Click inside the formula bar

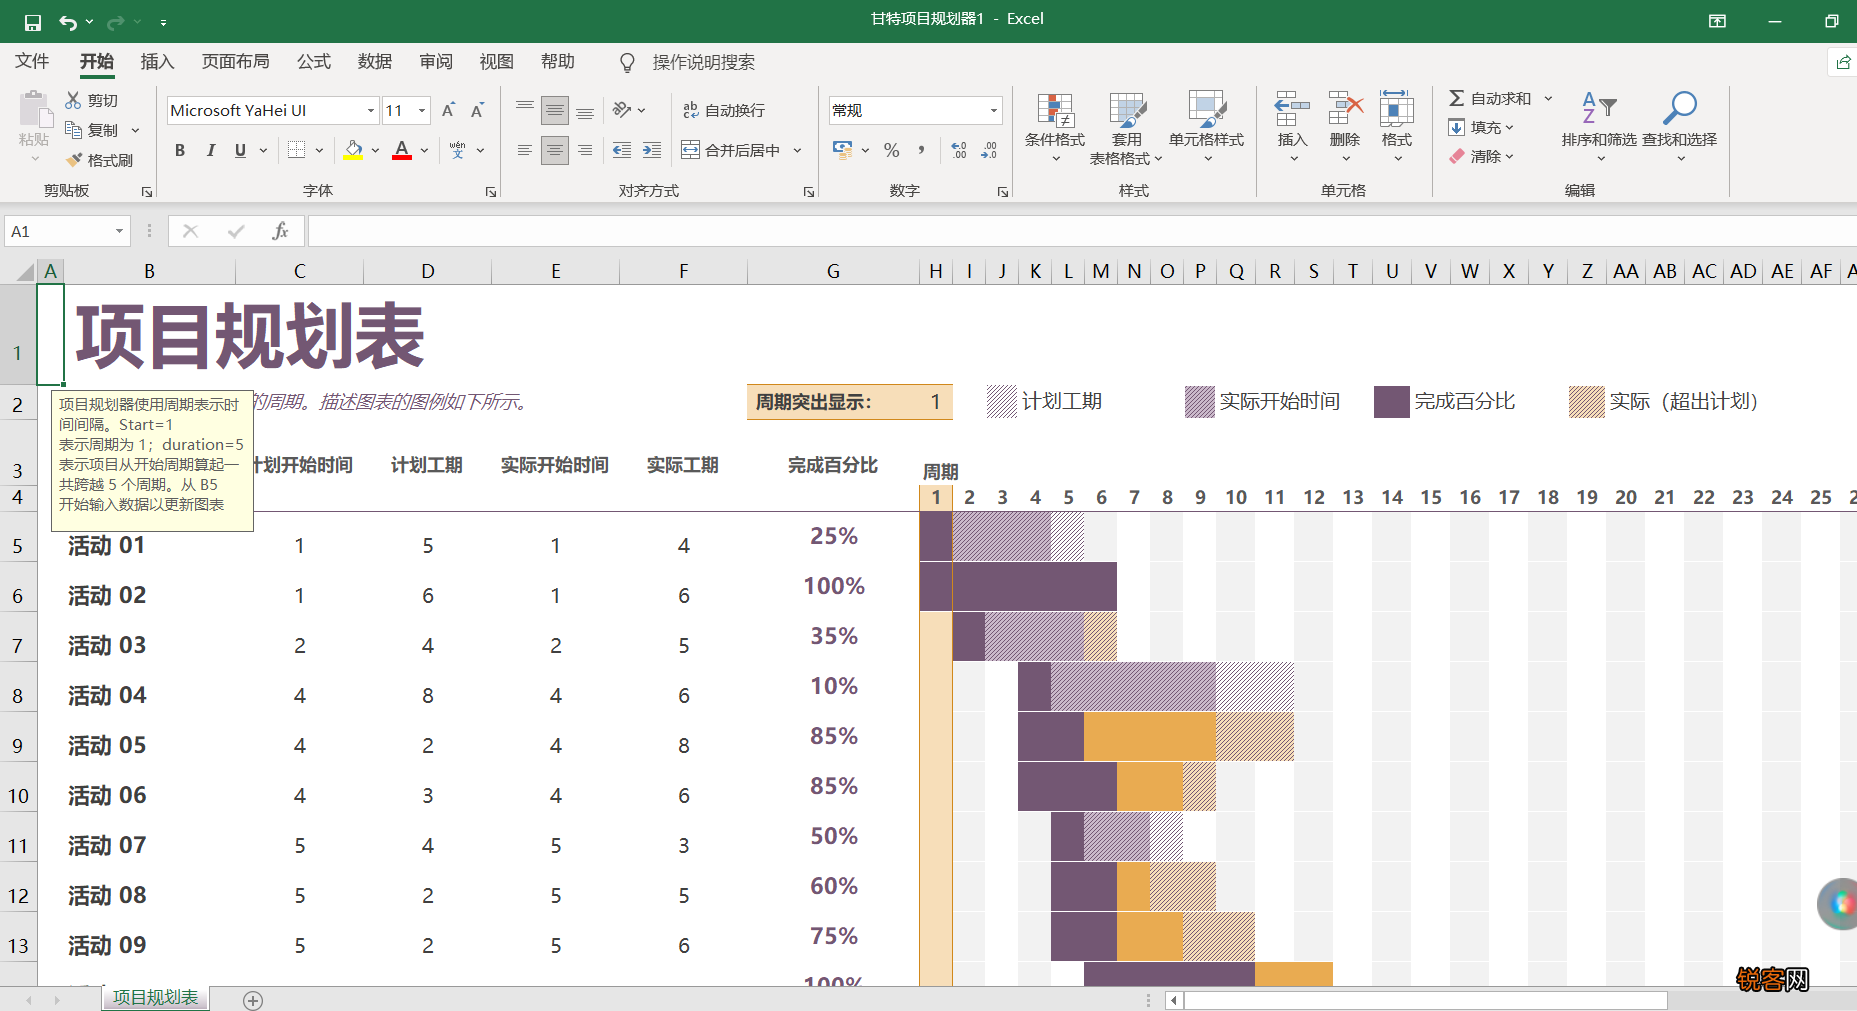(x=1082, y=231)
